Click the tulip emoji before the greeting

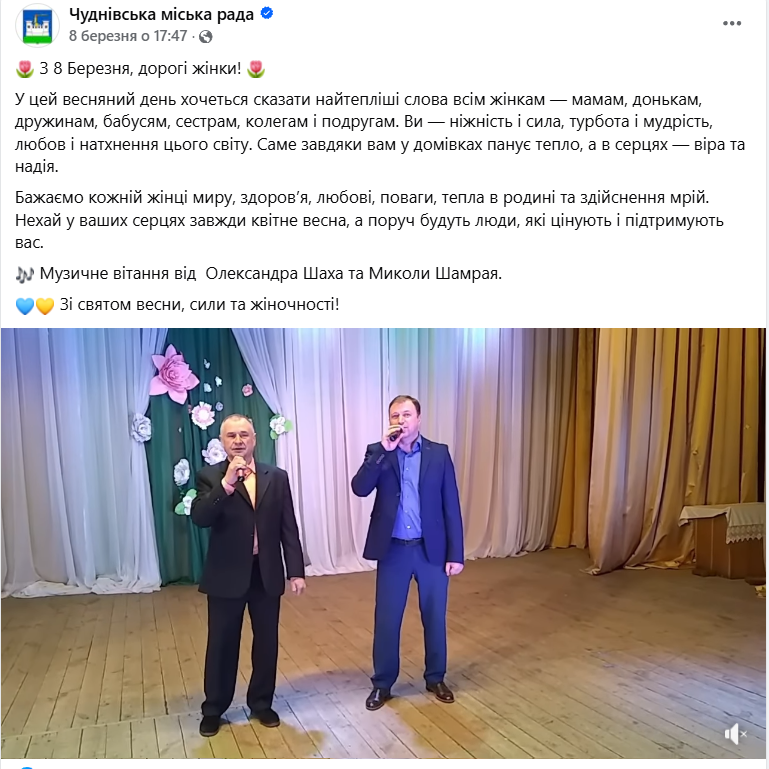pyautogui.click(x=25, y=69)
